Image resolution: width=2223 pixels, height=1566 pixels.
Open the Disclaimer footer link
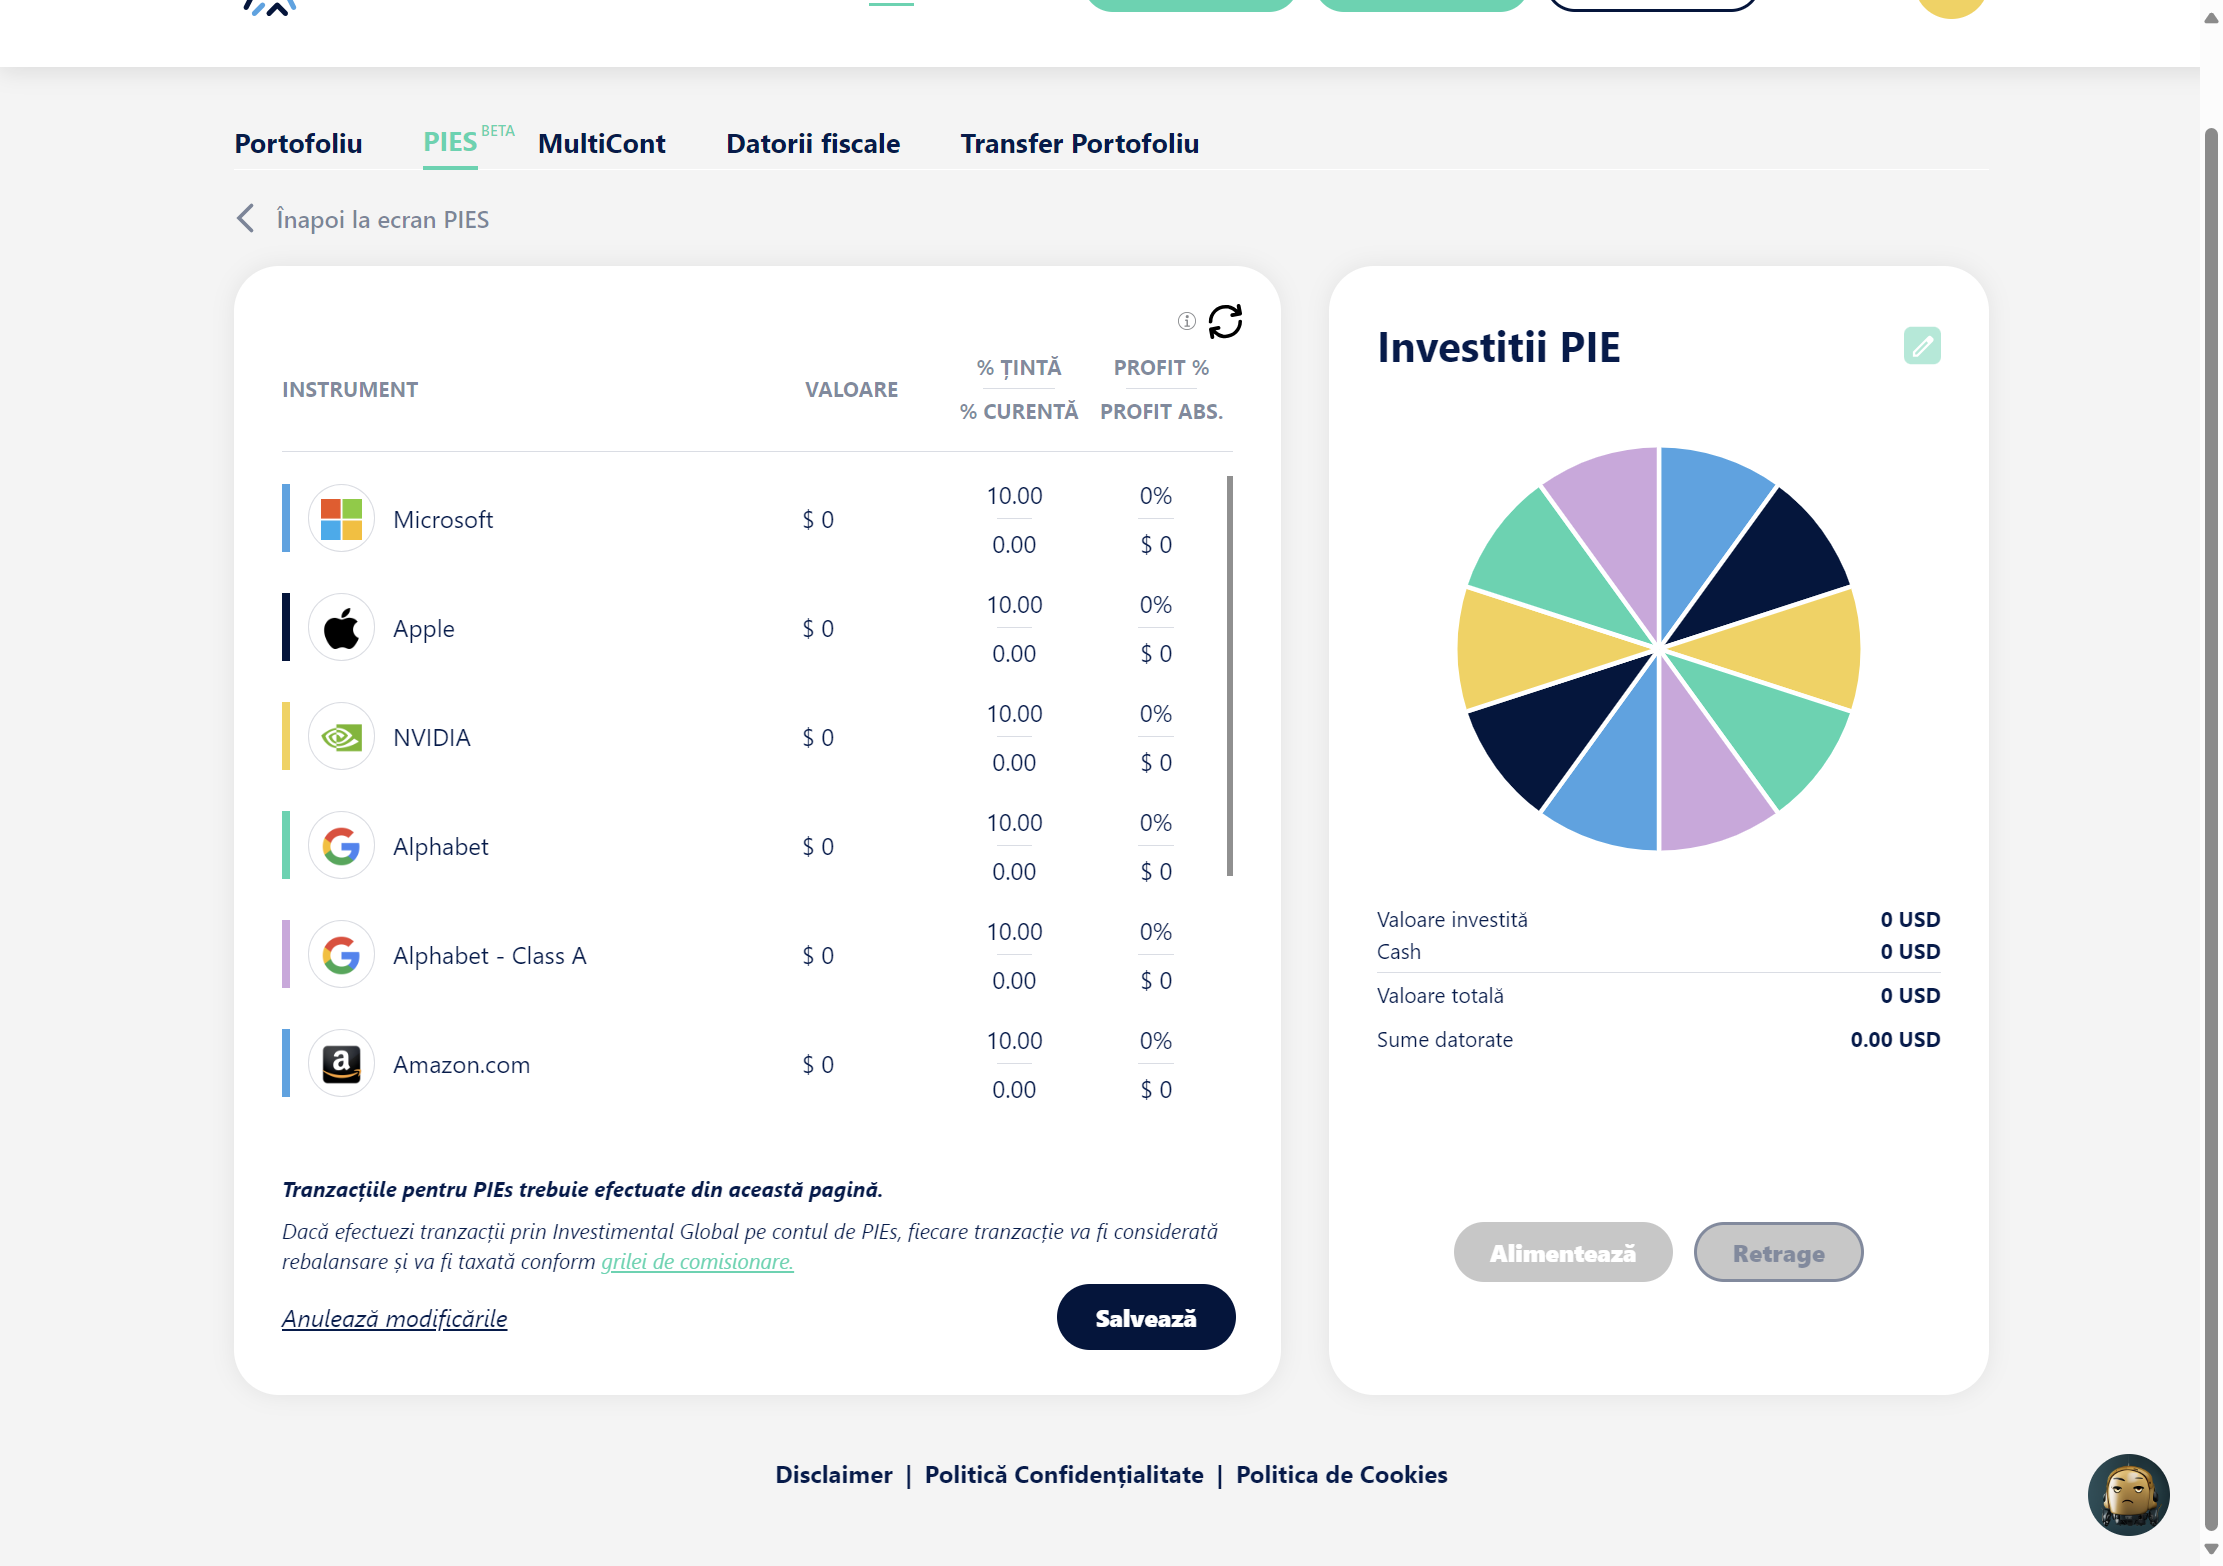click(x=834, y=1474)
